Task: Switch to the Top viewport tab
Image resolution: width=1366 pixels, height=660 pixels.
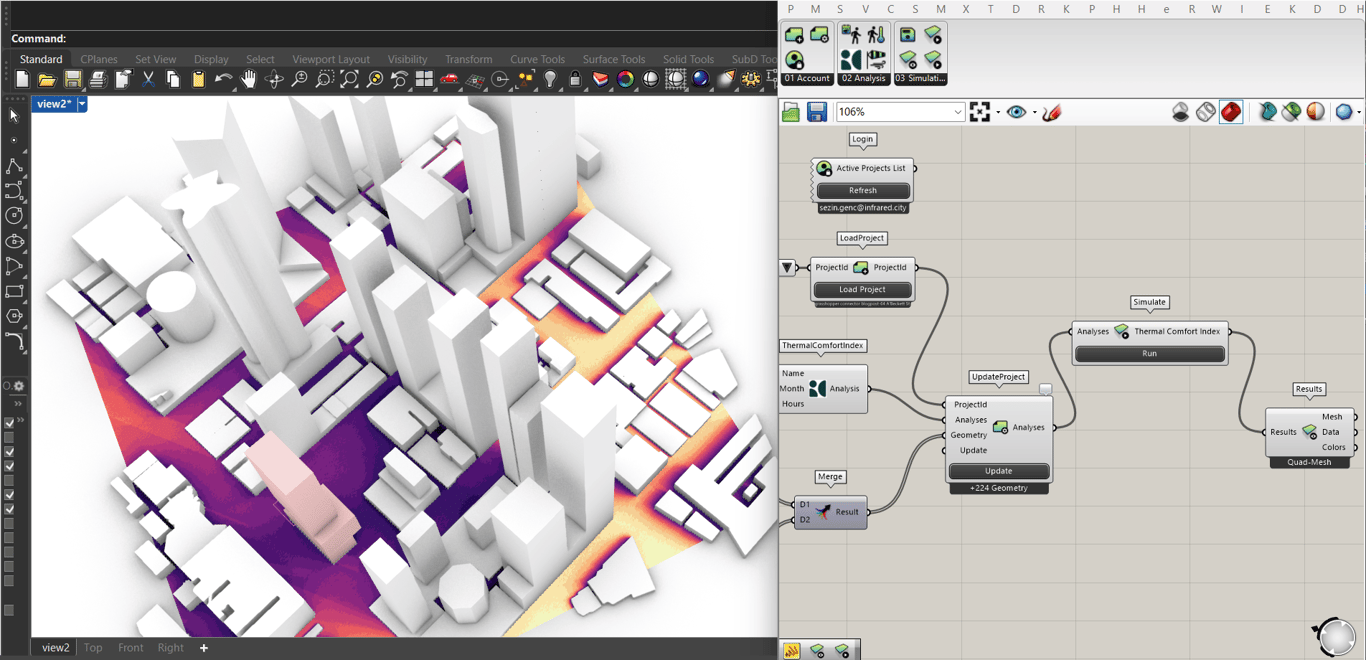Action: pyautogui.click(x=93, y=648)
